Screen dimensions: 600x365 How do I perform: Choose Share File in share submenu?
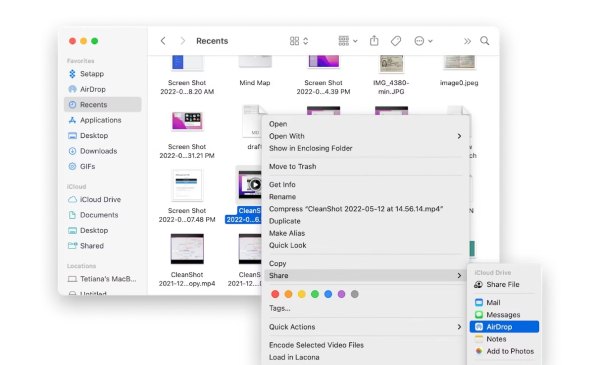point(504,285)
